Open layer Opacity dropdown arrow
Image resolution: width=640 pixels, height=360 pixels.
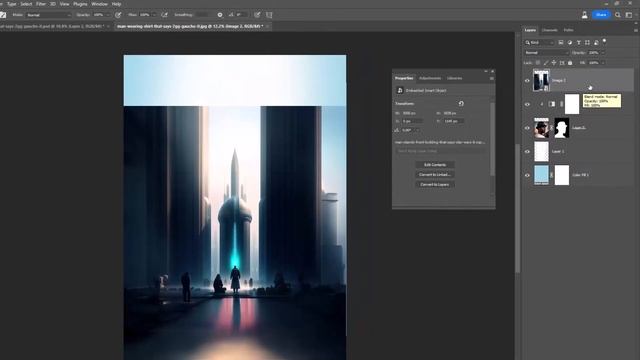click(603, 53)
